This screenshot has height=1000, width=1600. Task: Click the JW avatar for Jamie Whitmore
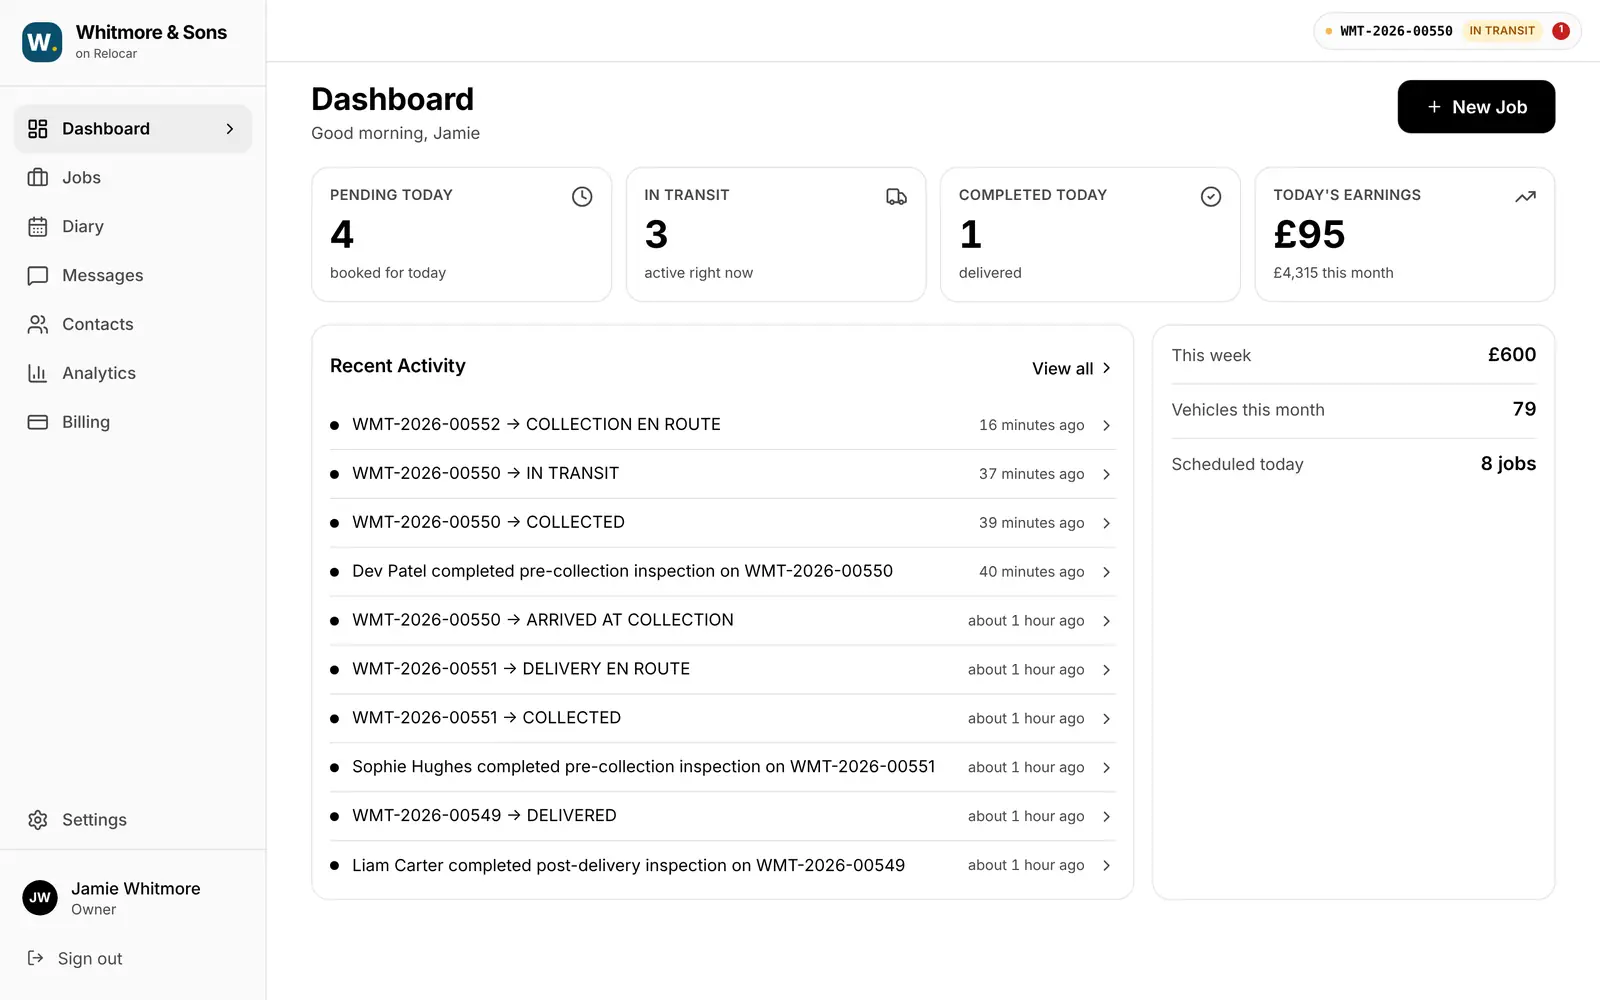(x=40, y=898)
